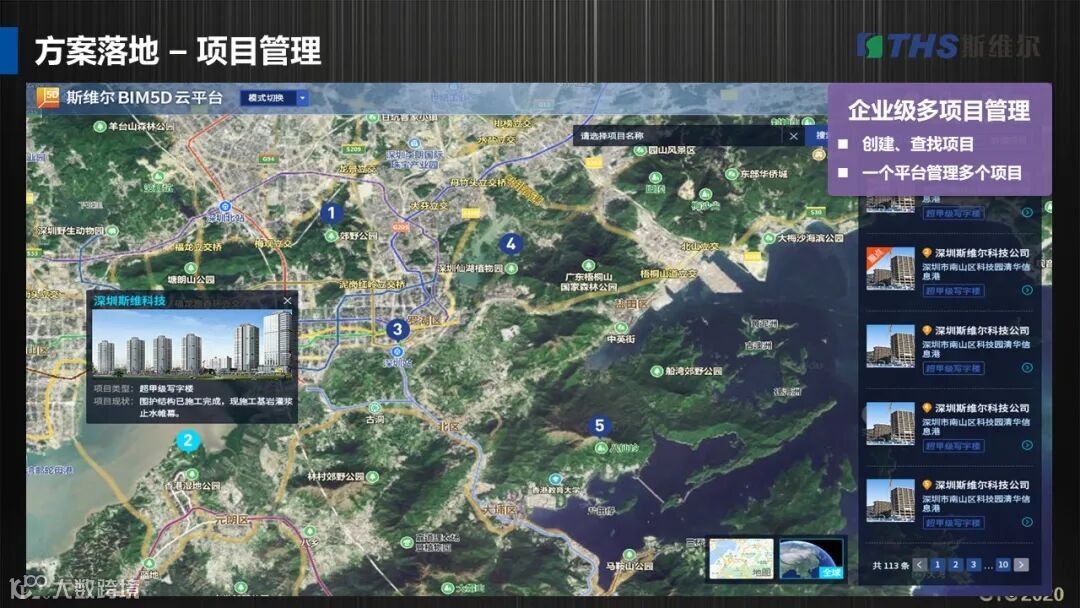Click the 林村郊野公园 park icon

click(373, 476)
